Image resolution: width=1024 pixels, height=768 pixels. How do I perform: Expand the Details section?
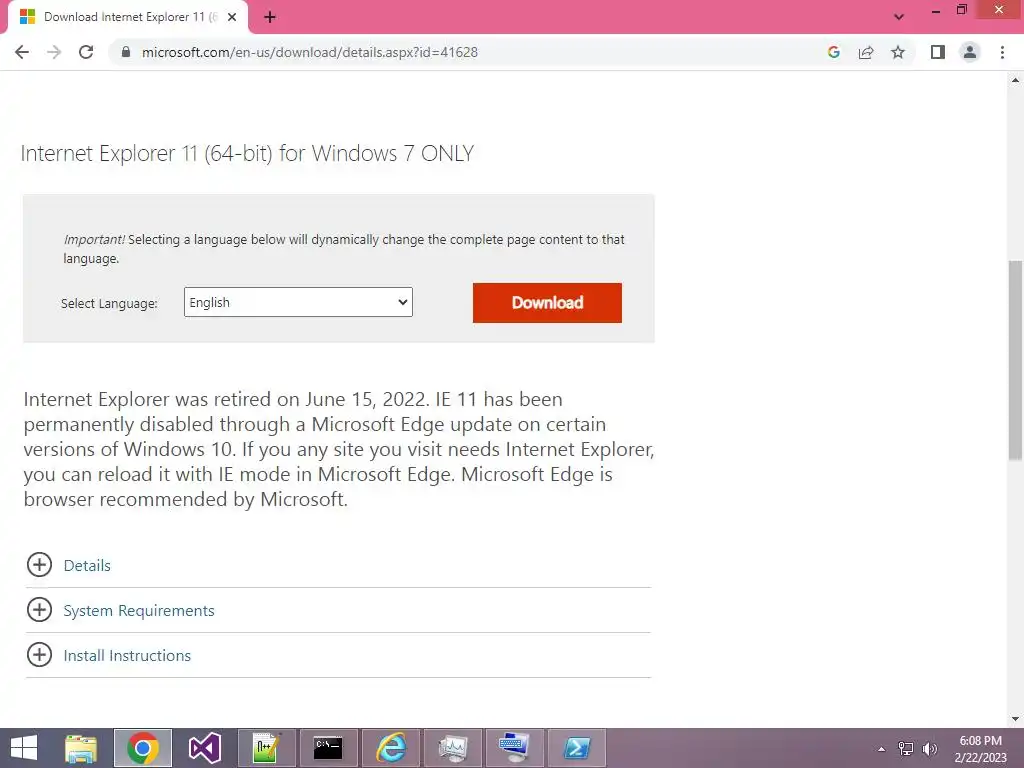click(x=39, y=565)
